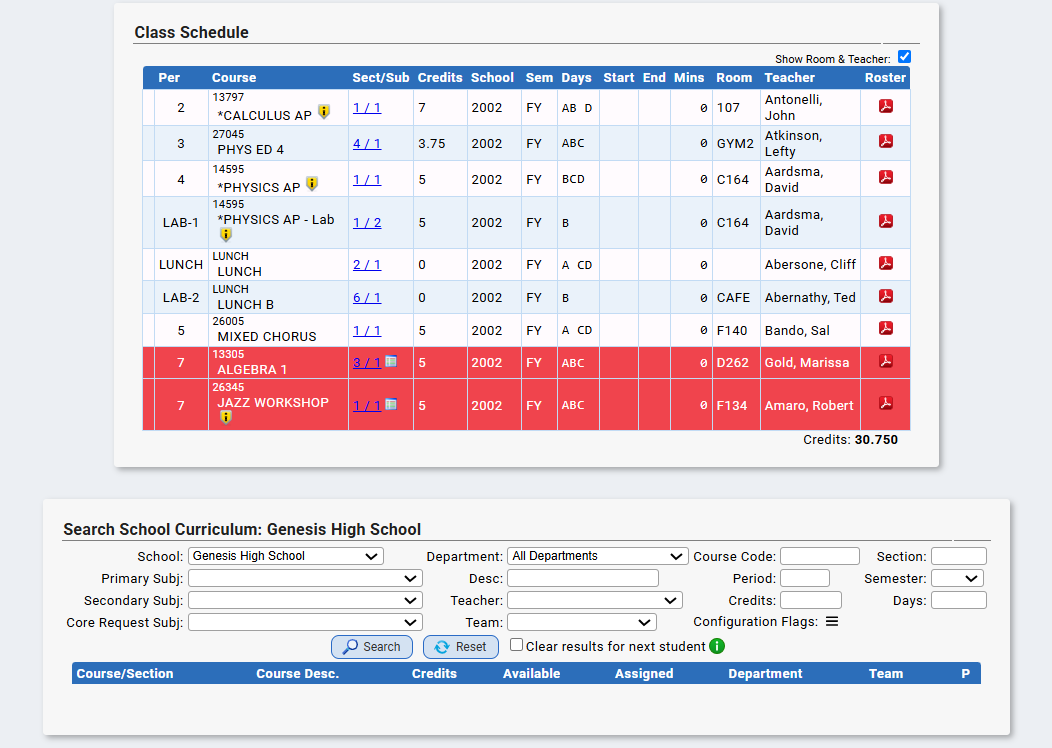This screenshot has height=748, width=1052.
Task: Expand the Core Request Subj dropdown
Action: 305,623
